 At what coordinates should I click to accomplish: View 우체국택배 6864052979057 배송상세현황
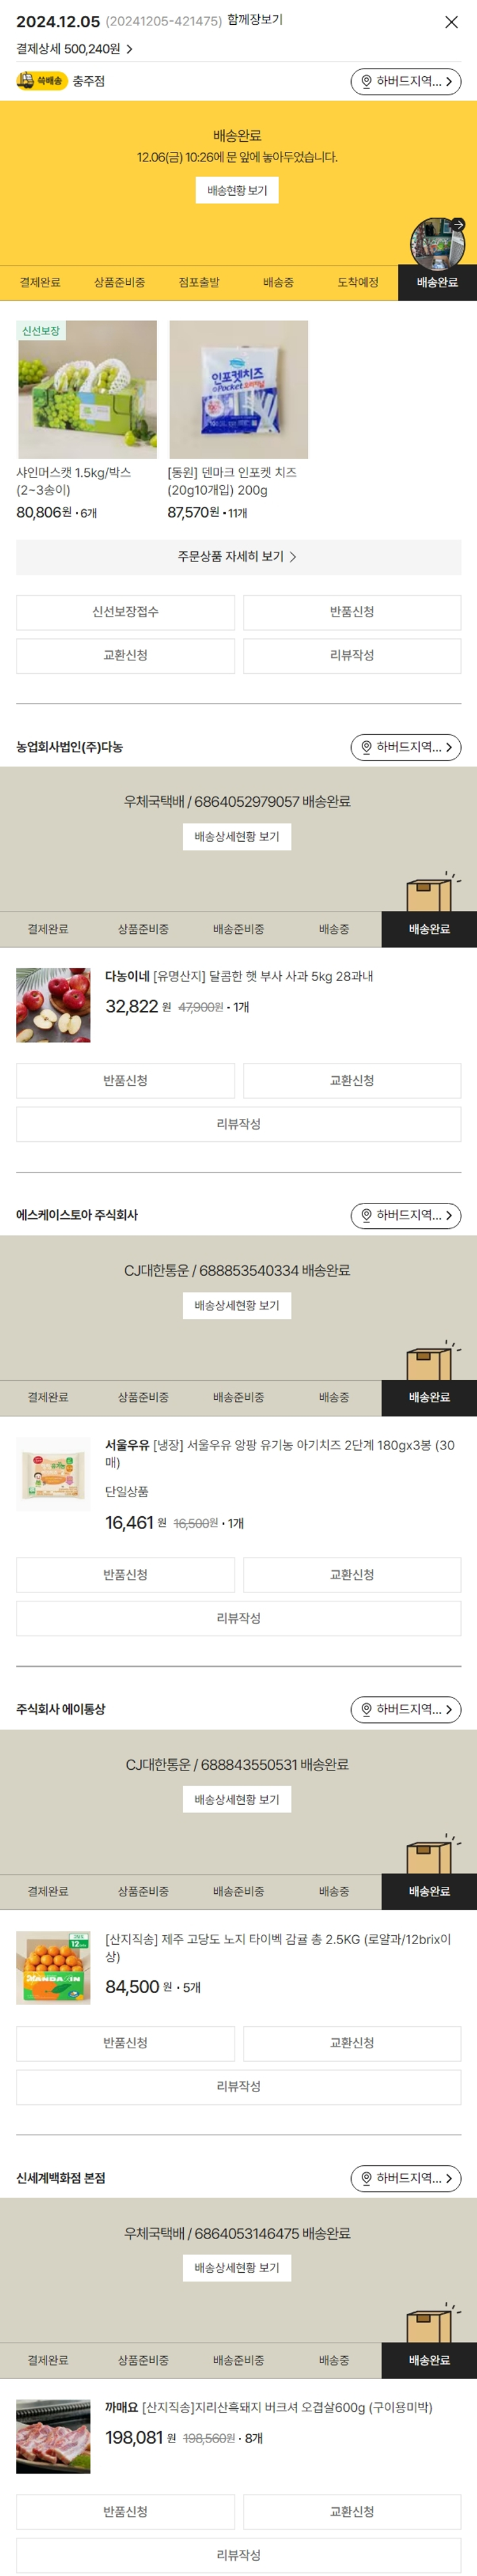[x=237, y=837]
